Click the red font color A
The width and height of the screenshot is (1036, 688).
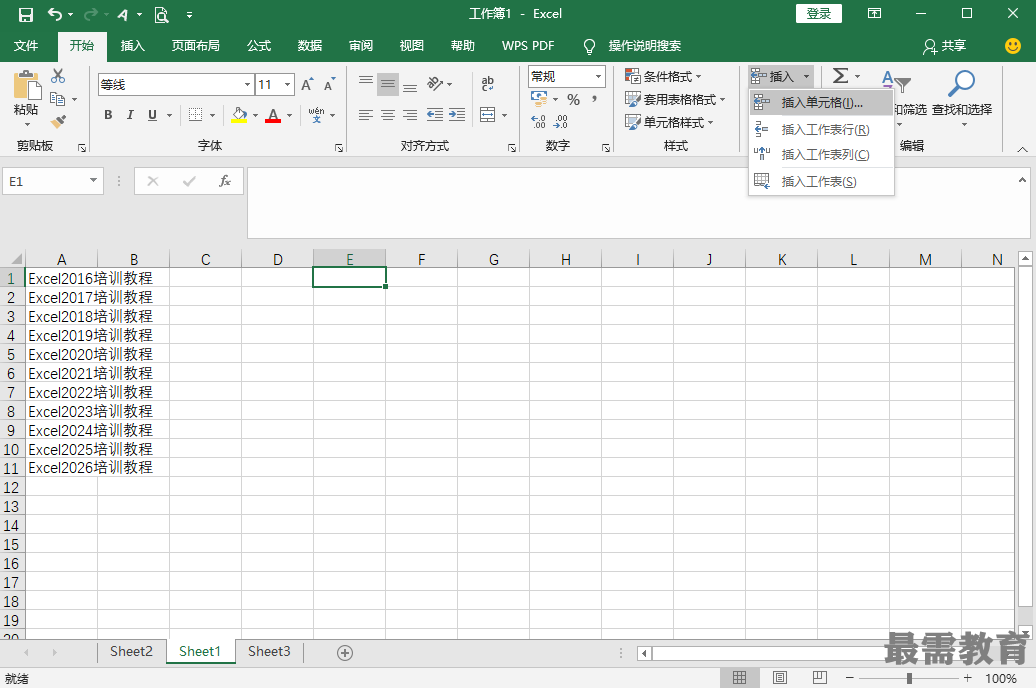[273, 116]
